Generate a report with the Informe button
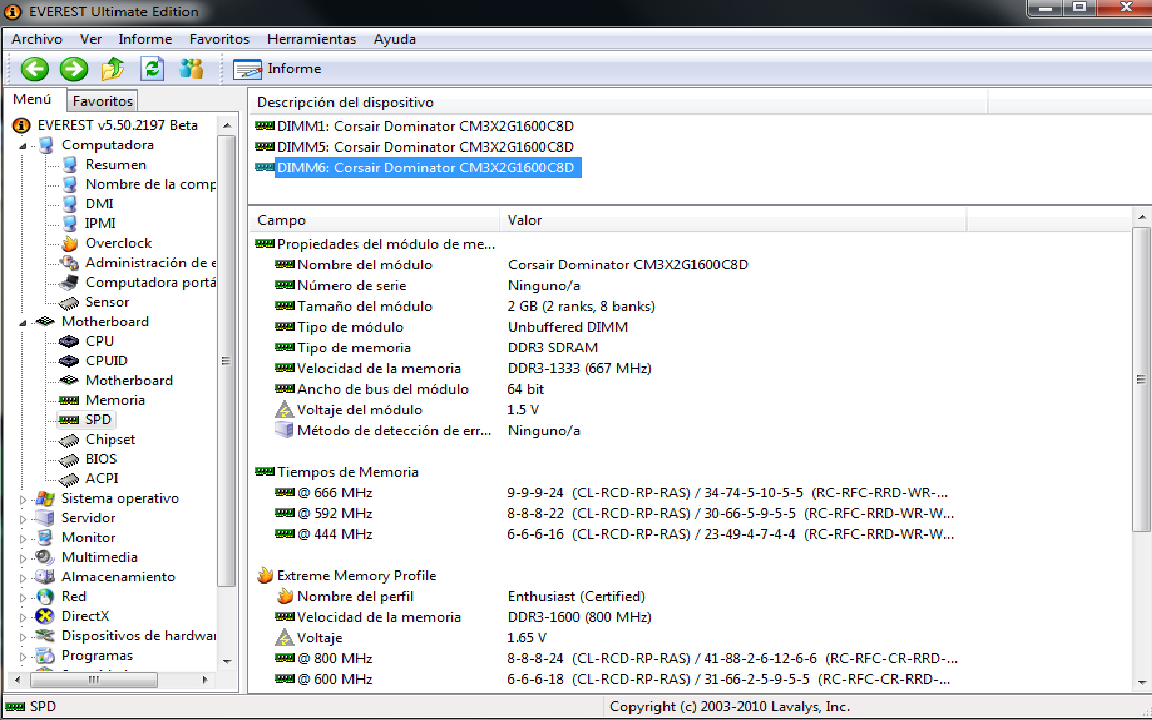Image resolution: width=1152 pixels, height=720 pixels. tap(277, 69)
